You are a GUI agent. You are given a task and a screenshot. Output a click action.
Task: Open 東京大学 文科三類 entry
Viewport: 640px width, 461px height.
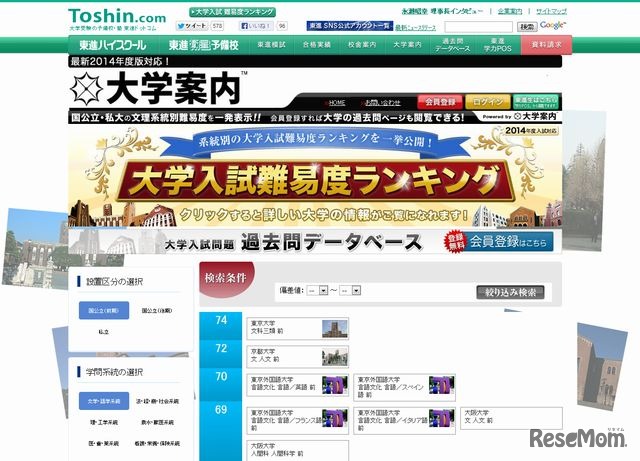pyautogui.click(x=298, y=328)
